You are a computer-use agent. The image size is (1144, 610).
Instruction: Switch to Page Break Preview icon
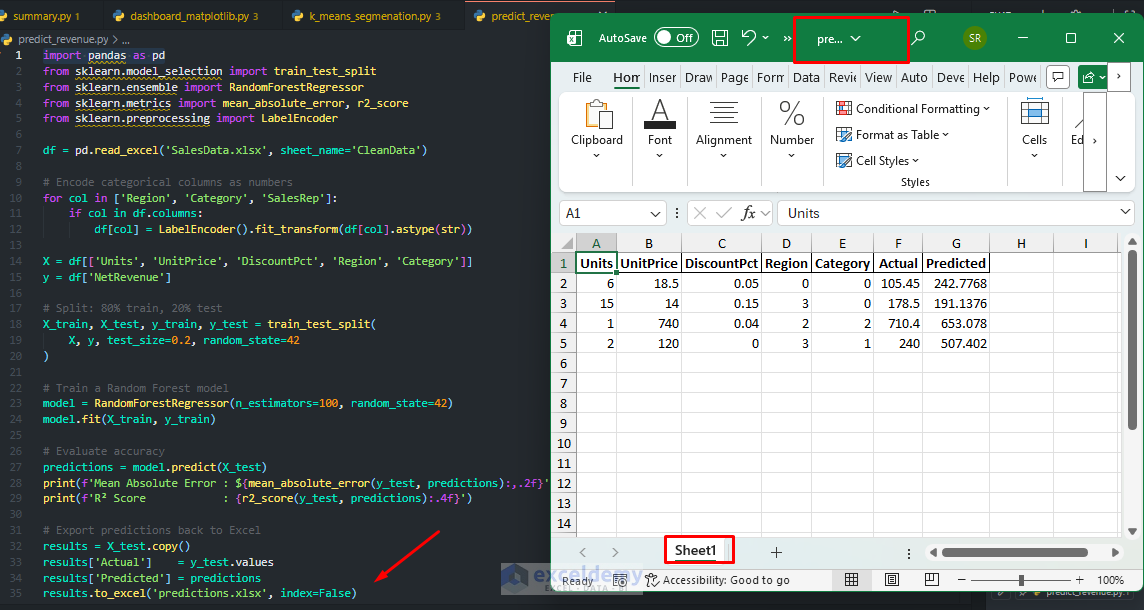932,579
